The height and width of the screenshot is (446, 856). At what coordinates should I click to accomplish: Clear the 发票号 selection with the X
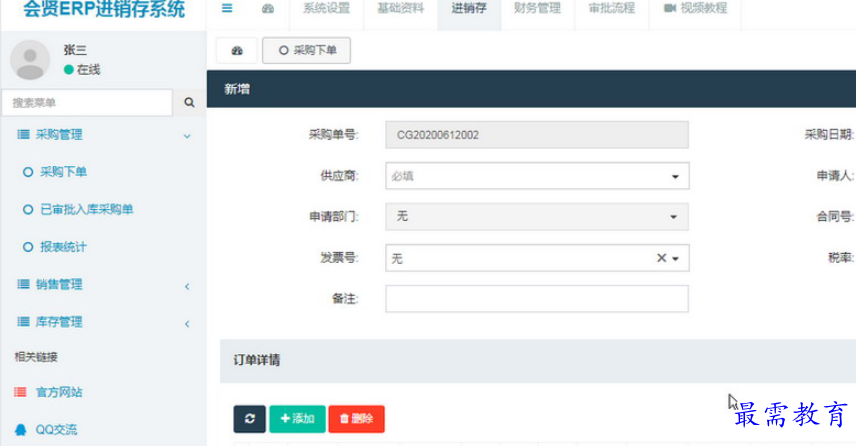pyautogui.click(x=661, y=258)
